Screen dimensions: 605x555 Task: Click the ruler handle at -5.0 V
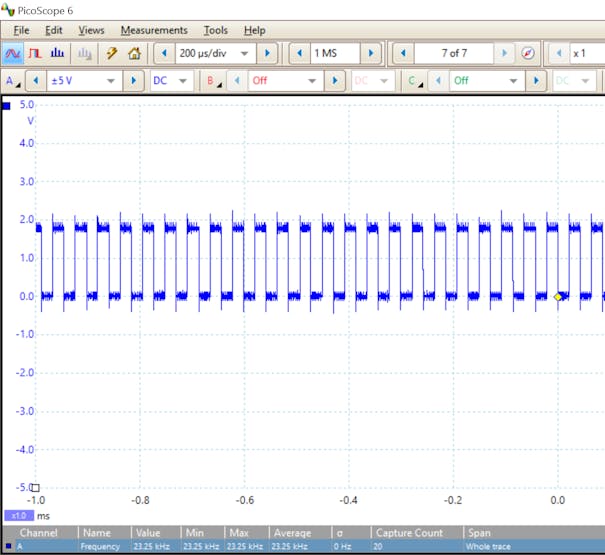point(35,488)
